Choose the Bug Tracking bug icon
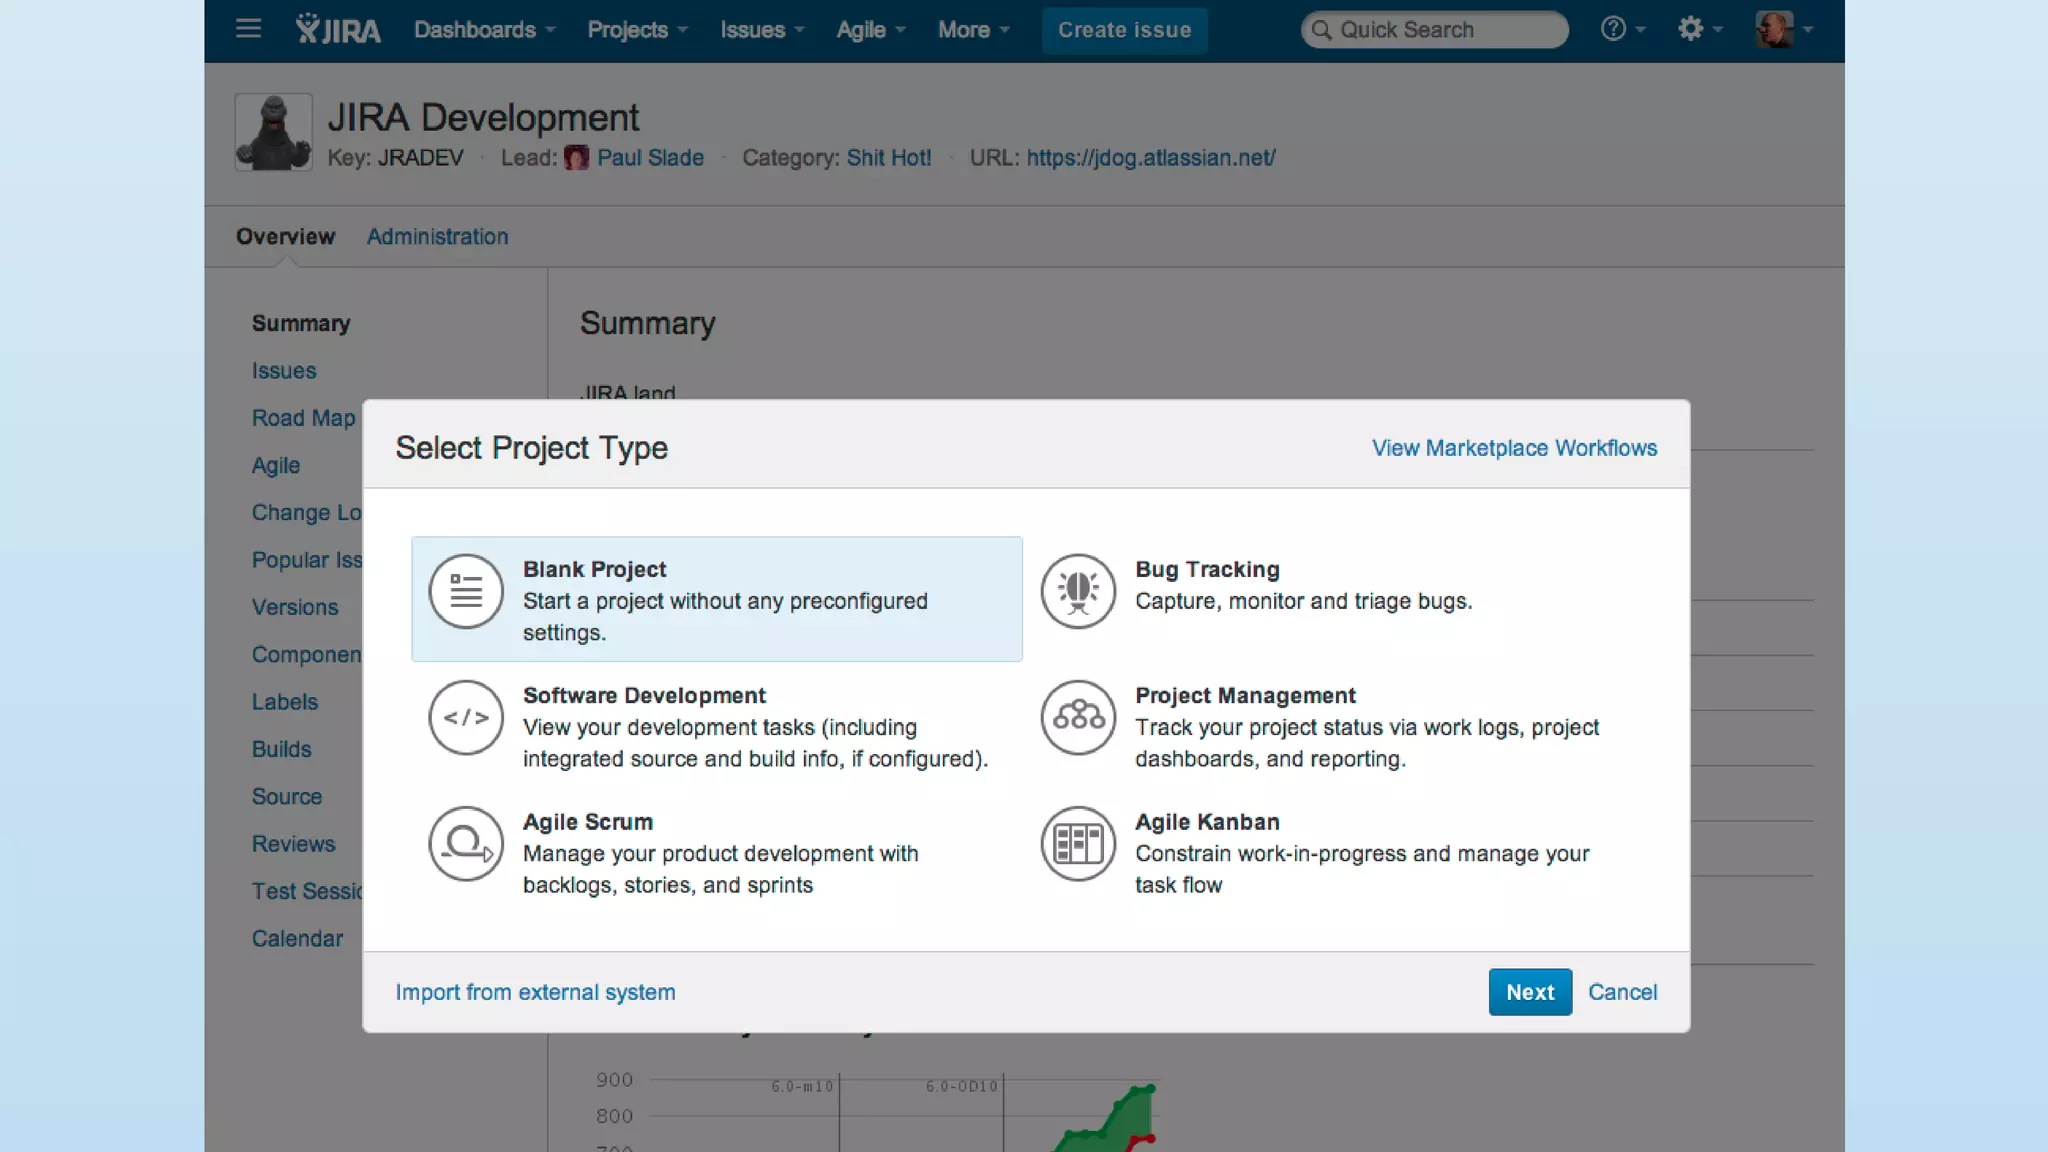The image size is (2048, 1152). [x=1077, y=591]
